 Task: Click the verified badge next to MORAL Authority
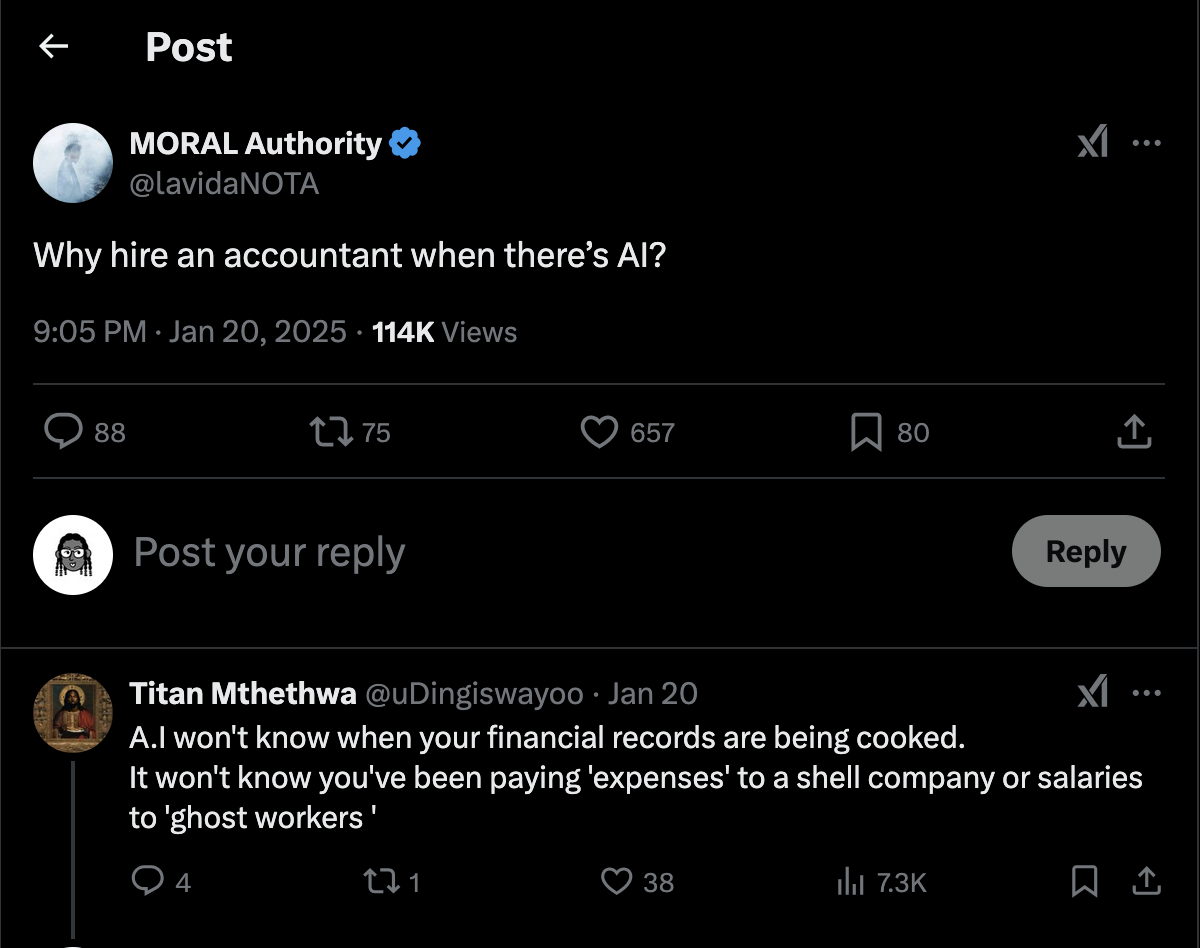[x=404, y=142]
